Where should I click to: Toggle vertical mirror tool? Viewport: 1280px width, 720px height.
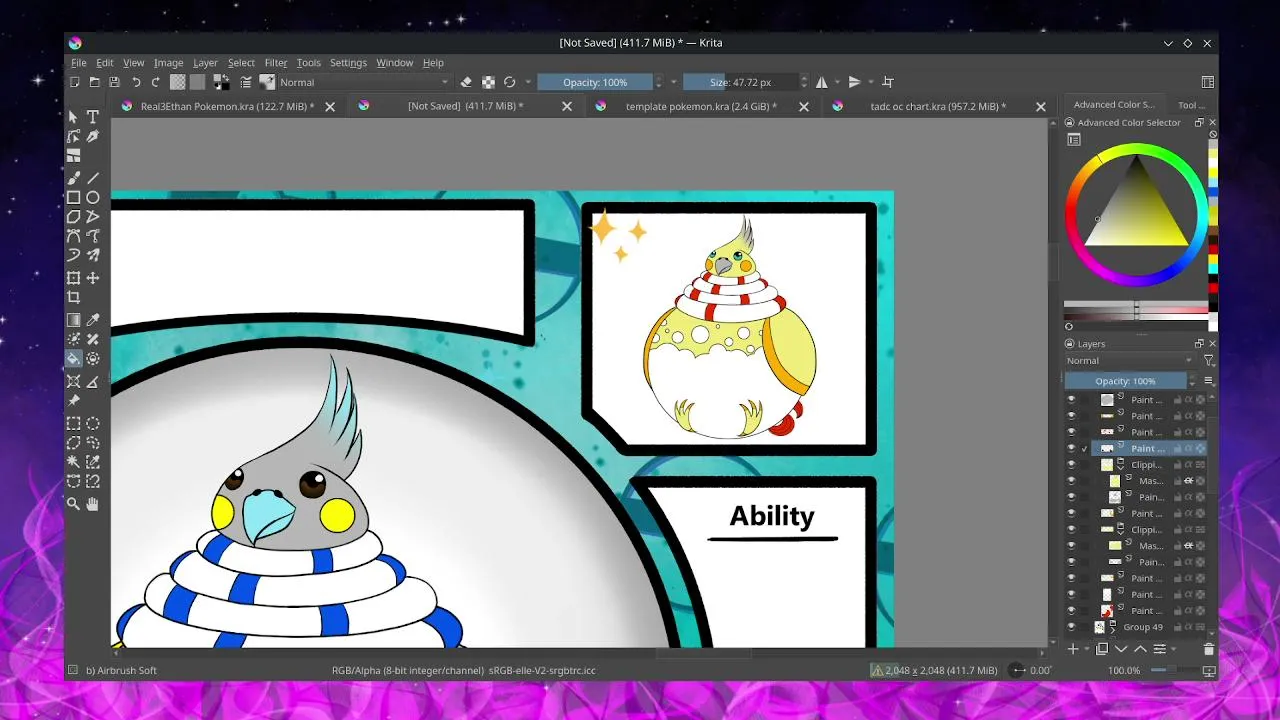pyautogui.click(x=854, y=82)
